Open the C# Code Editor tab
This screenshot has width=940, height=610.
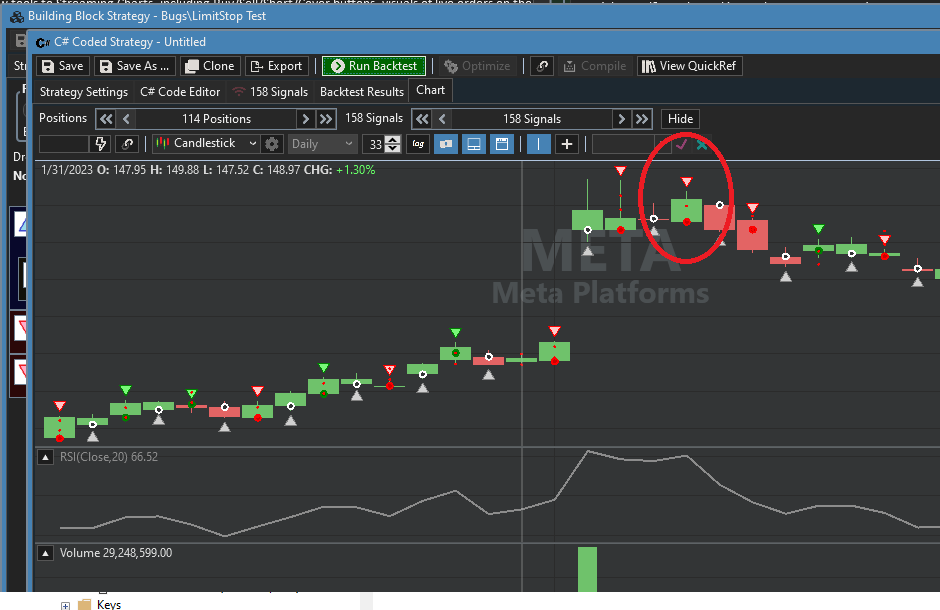[180, 92]
